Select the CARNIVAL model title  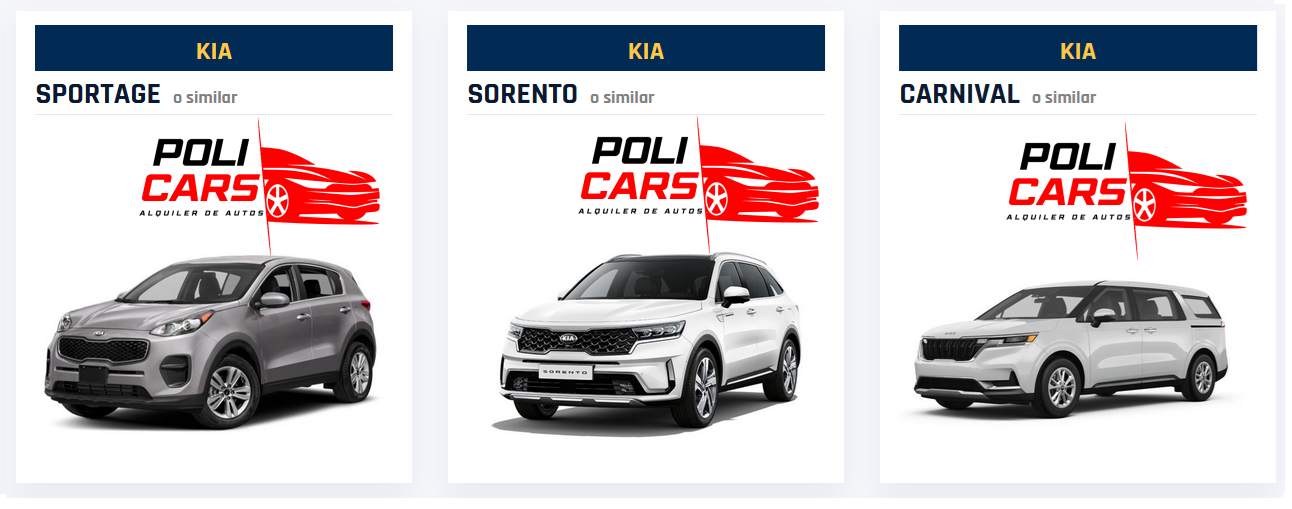(960, 94)
